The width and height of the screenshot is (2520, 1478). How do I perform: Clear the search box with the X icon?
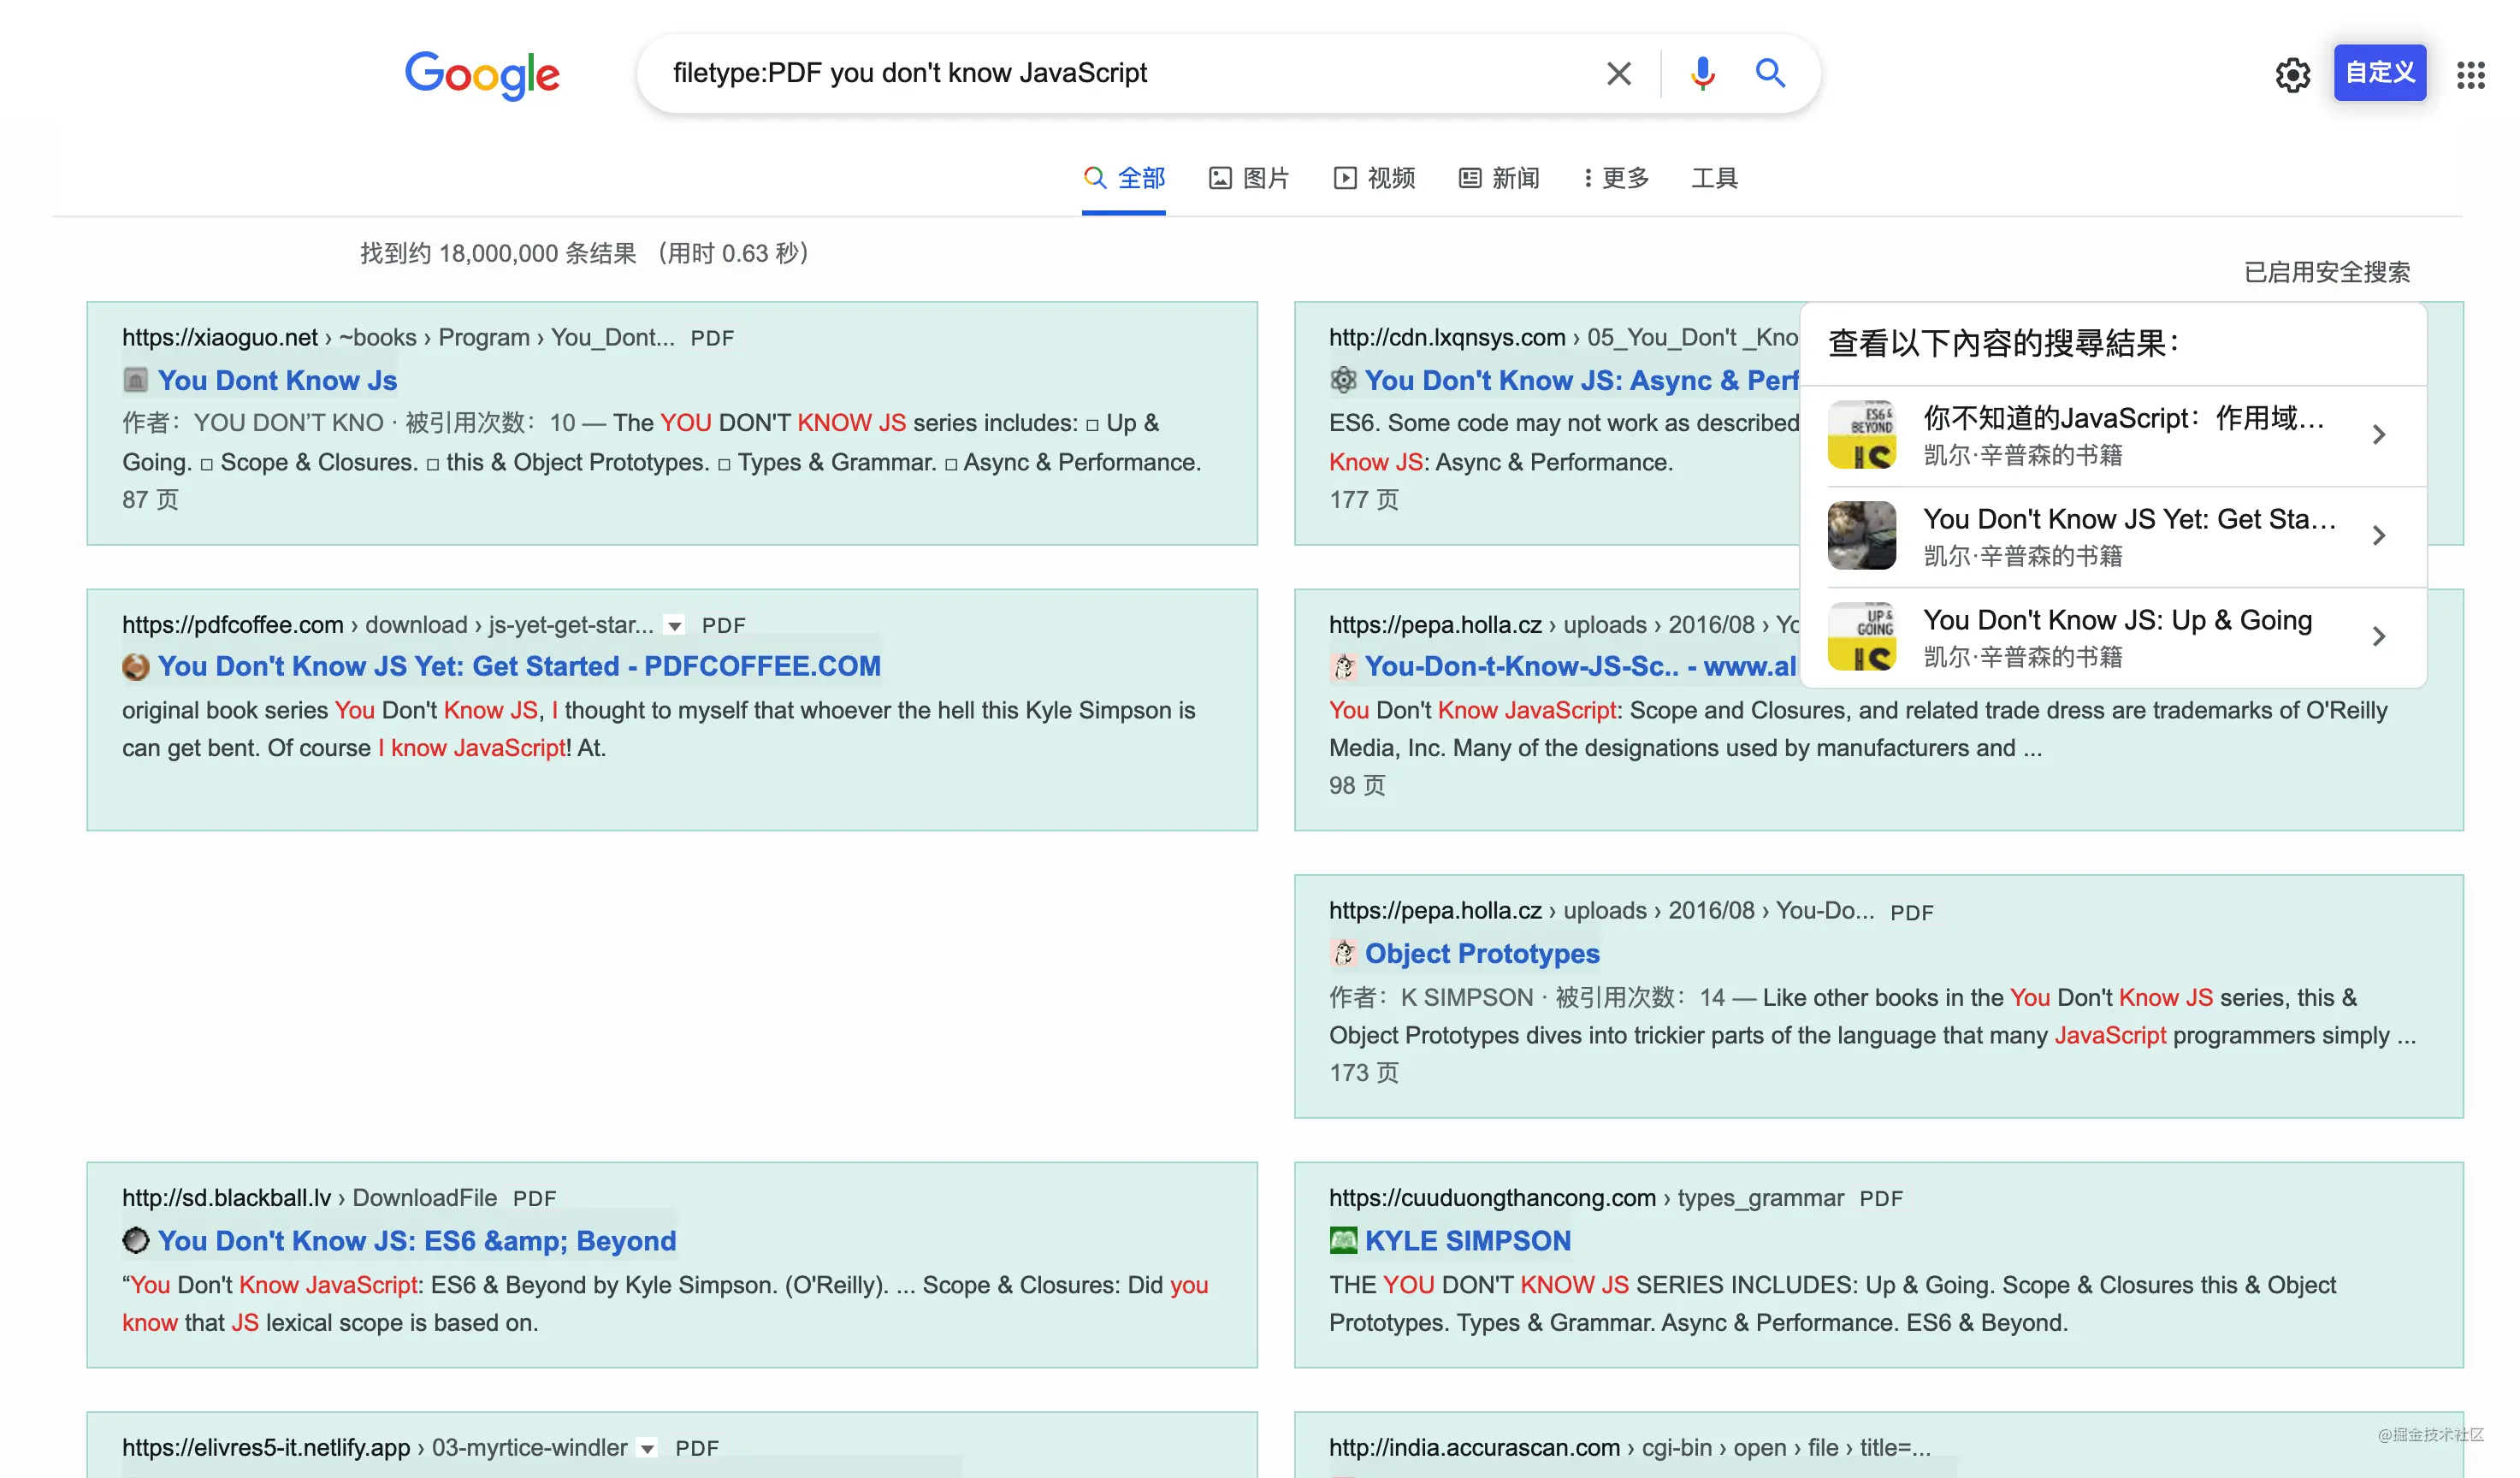[1618, 73]
